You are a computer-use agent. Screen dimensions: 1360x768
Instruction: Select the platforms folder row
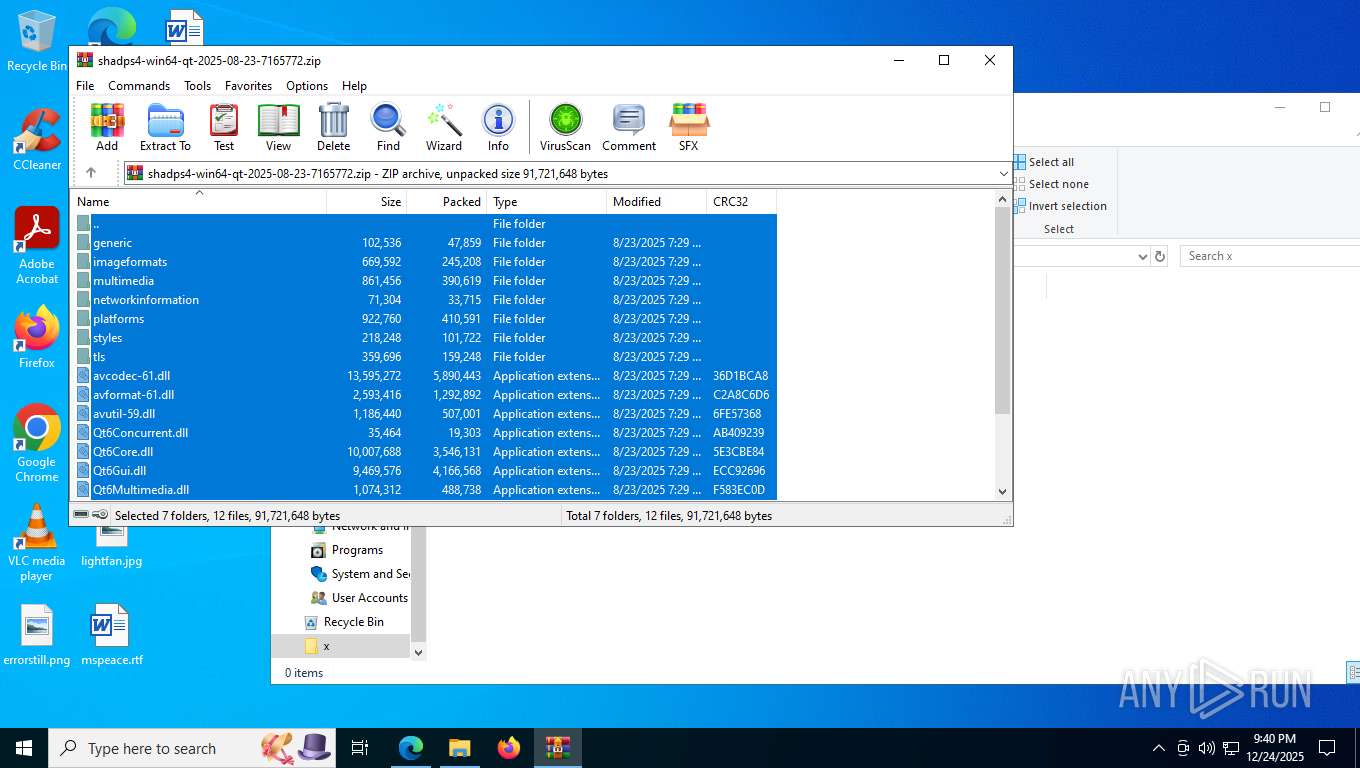click(423, 319)
